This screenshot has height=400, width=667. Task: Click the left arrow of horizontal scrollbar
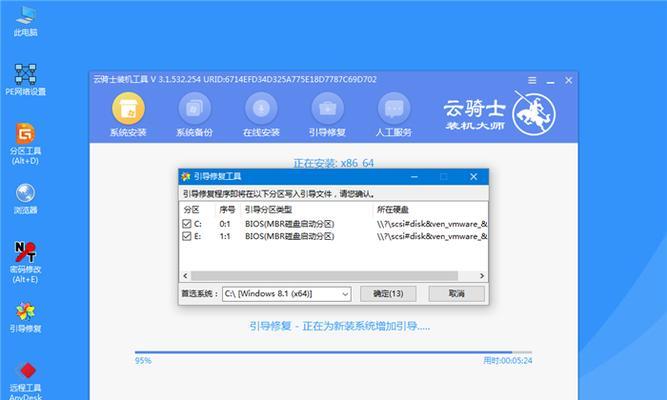tap(185, 276)
